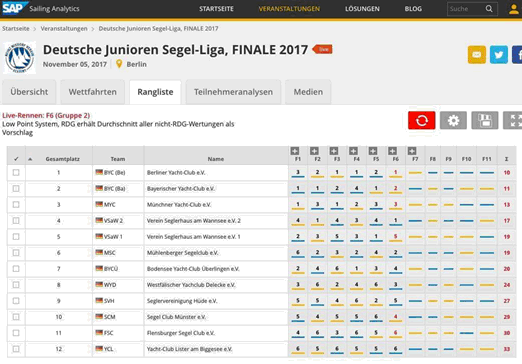Expand race column F7 details

(x=412, y=151)
